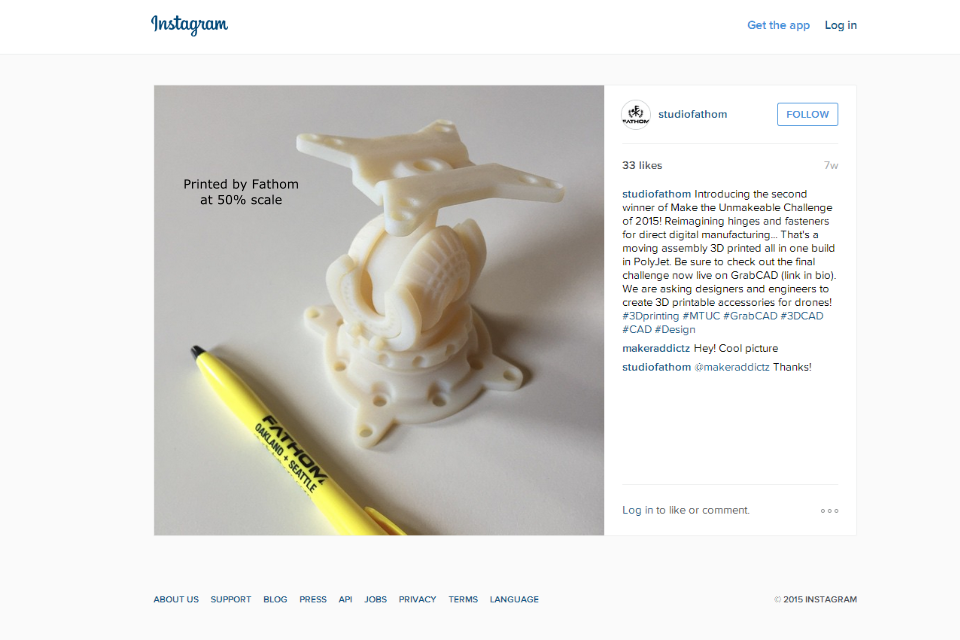Screen dimensions: 960x640
Task: Open the three-dot more options menu
Action: coord(830,511)
